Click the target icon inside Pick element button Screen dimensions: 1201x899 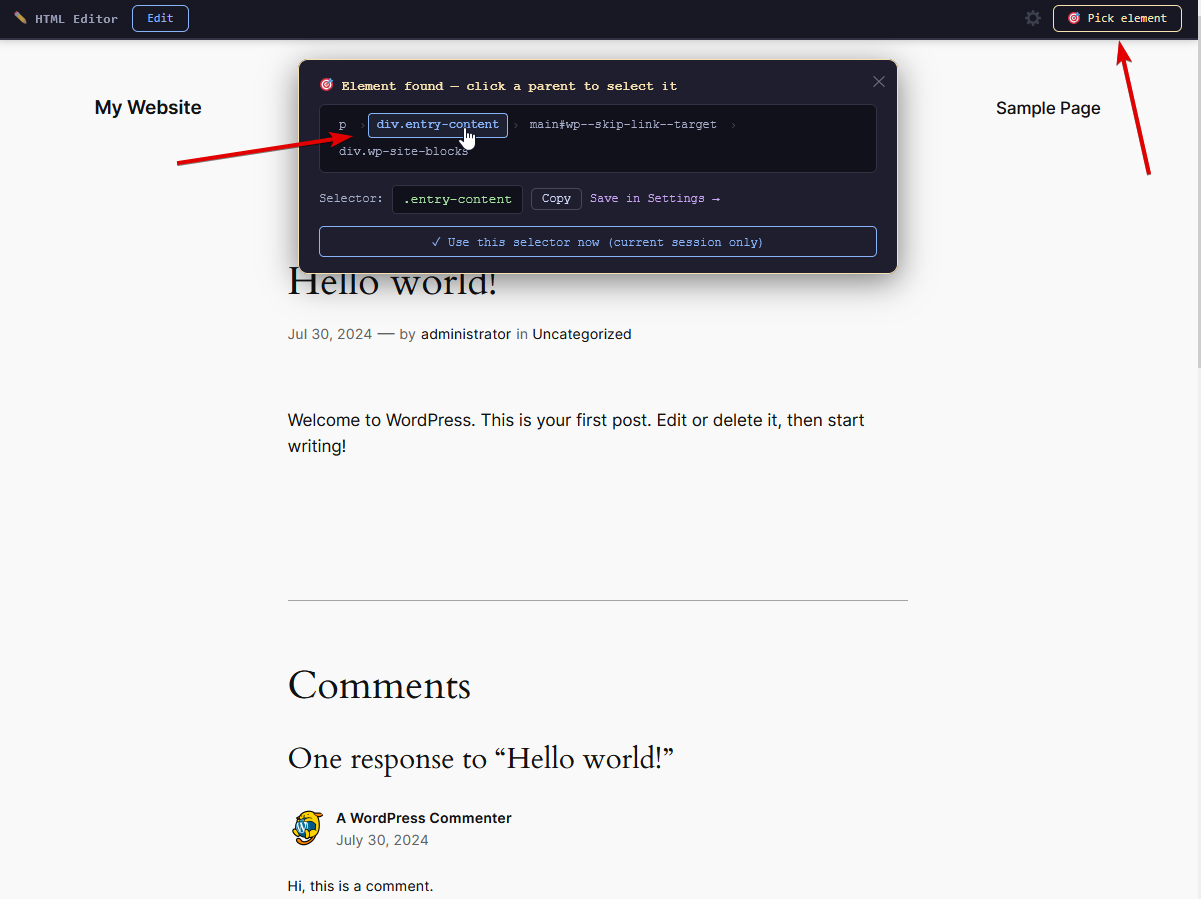tap(1075, 18)
